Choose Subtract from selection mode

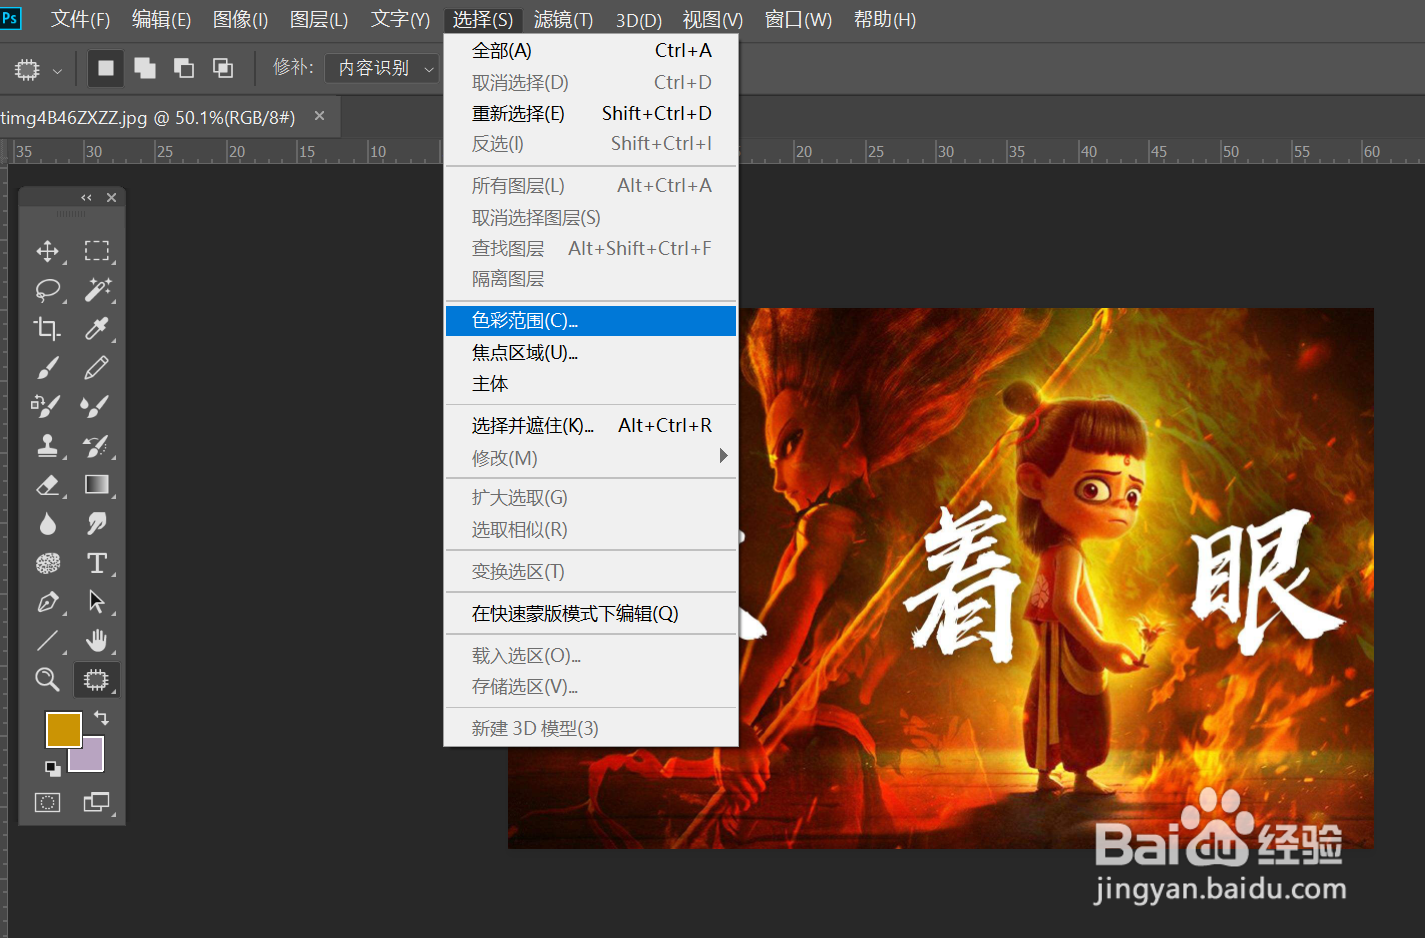[184, 68]
